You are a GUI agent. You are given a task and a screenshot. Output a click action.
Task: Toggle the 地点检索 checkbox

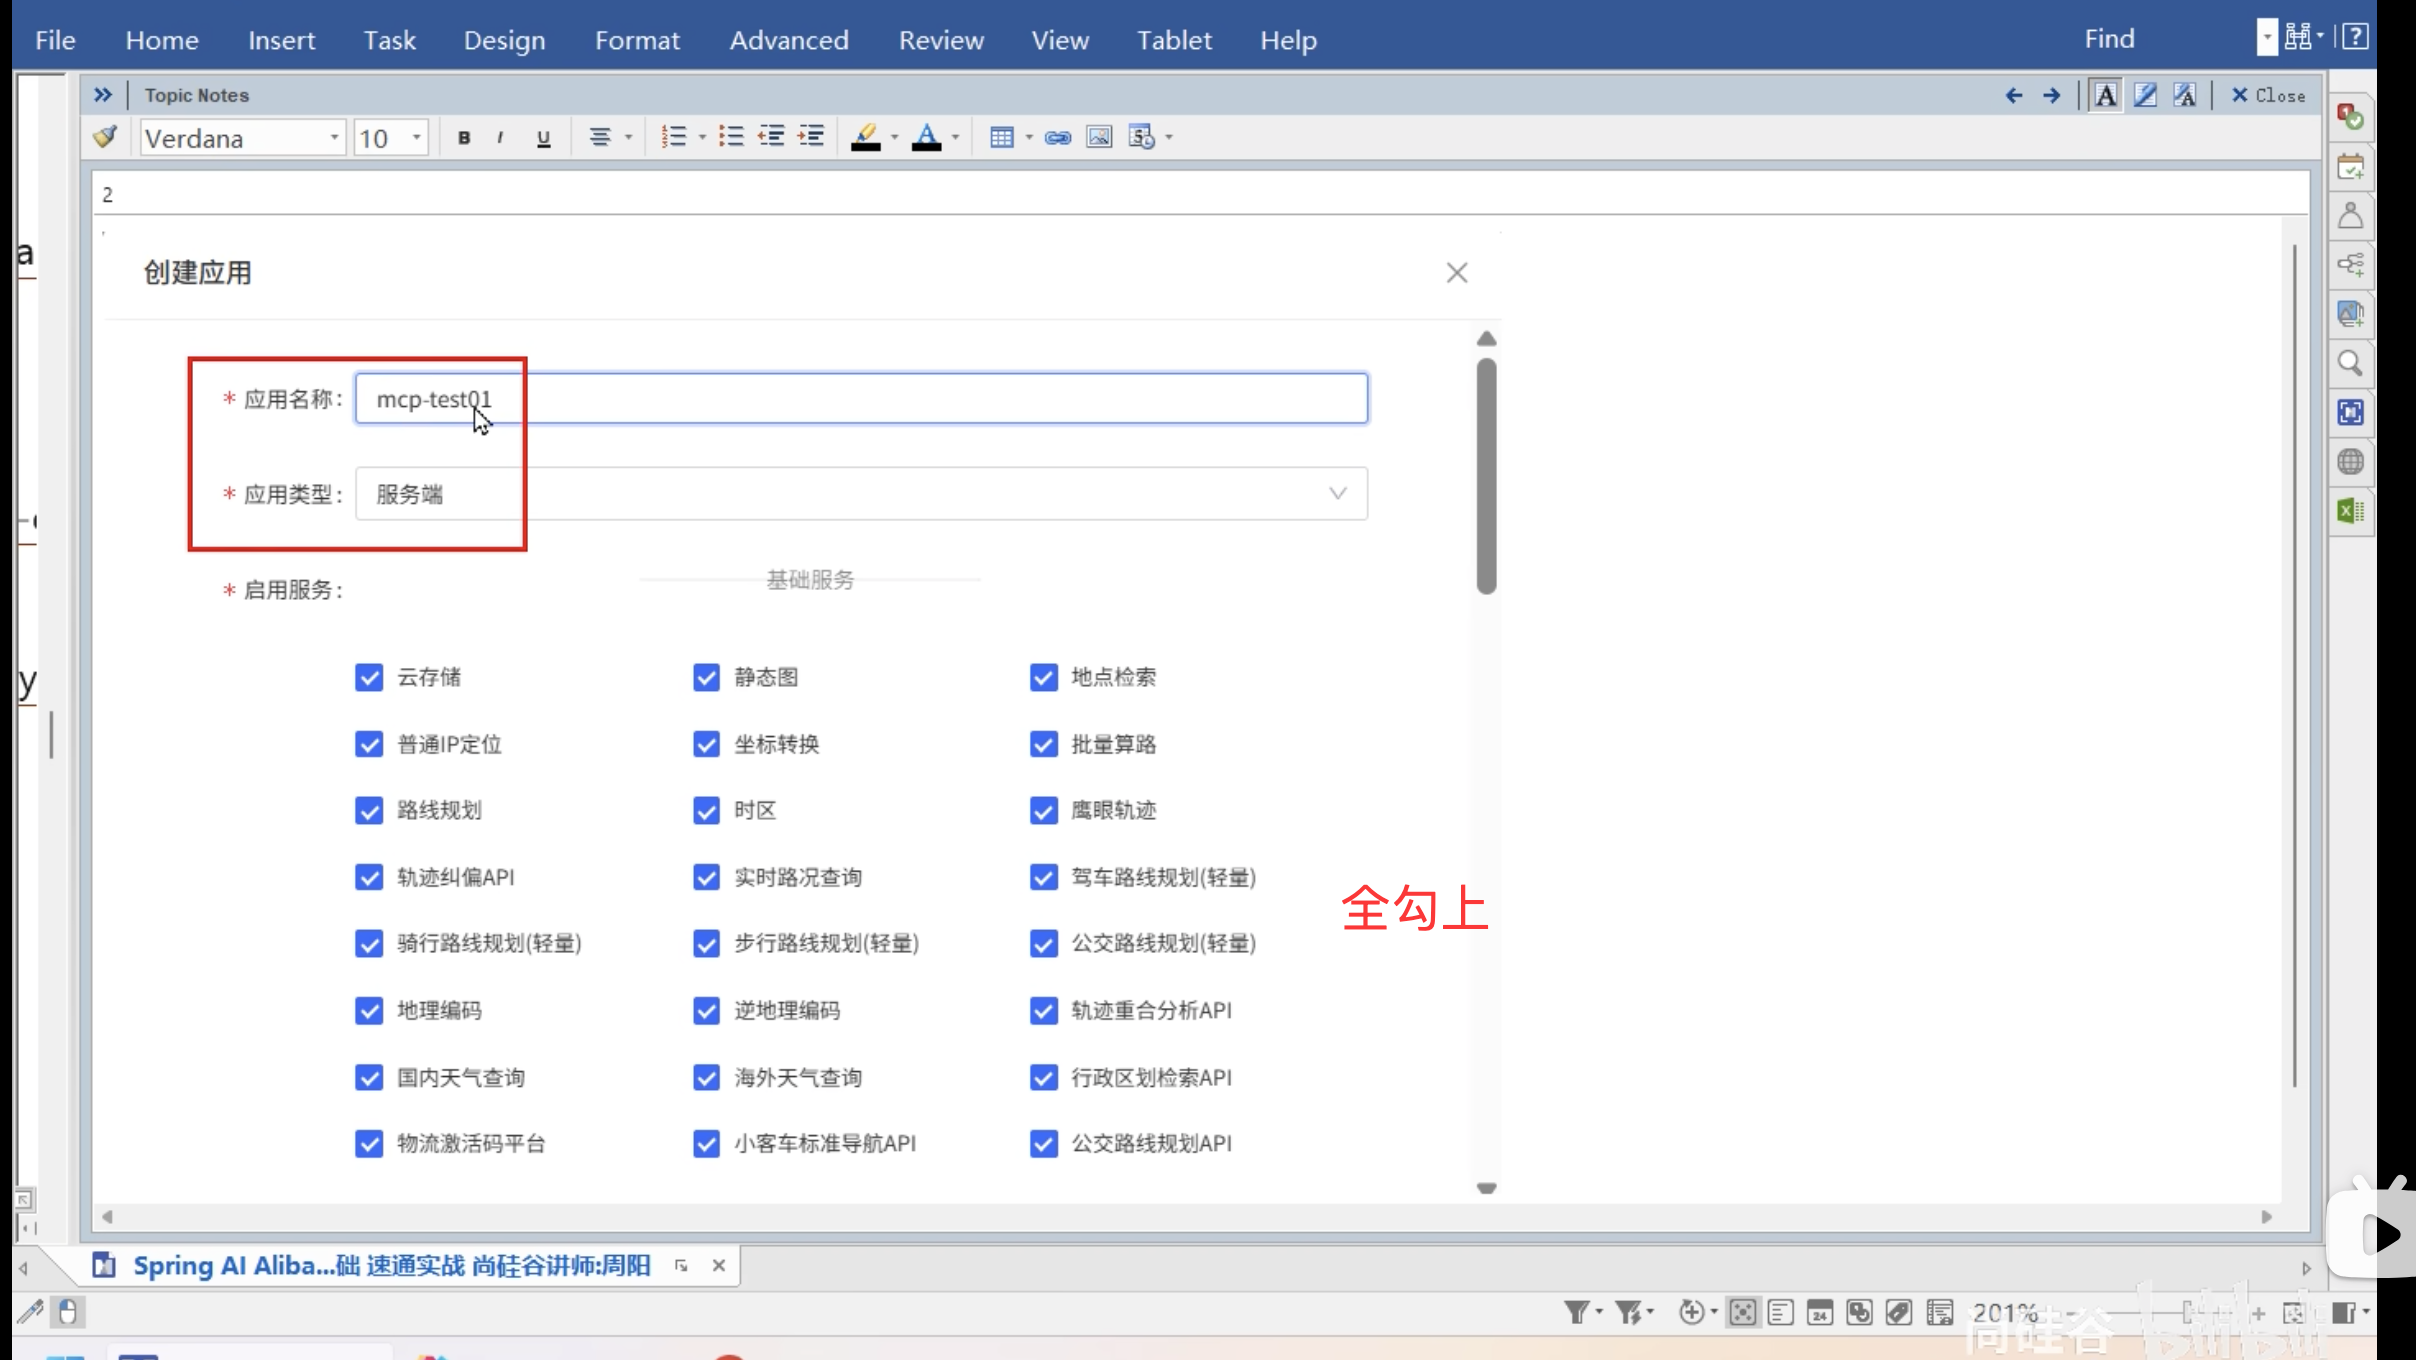tap(1043, 677)
